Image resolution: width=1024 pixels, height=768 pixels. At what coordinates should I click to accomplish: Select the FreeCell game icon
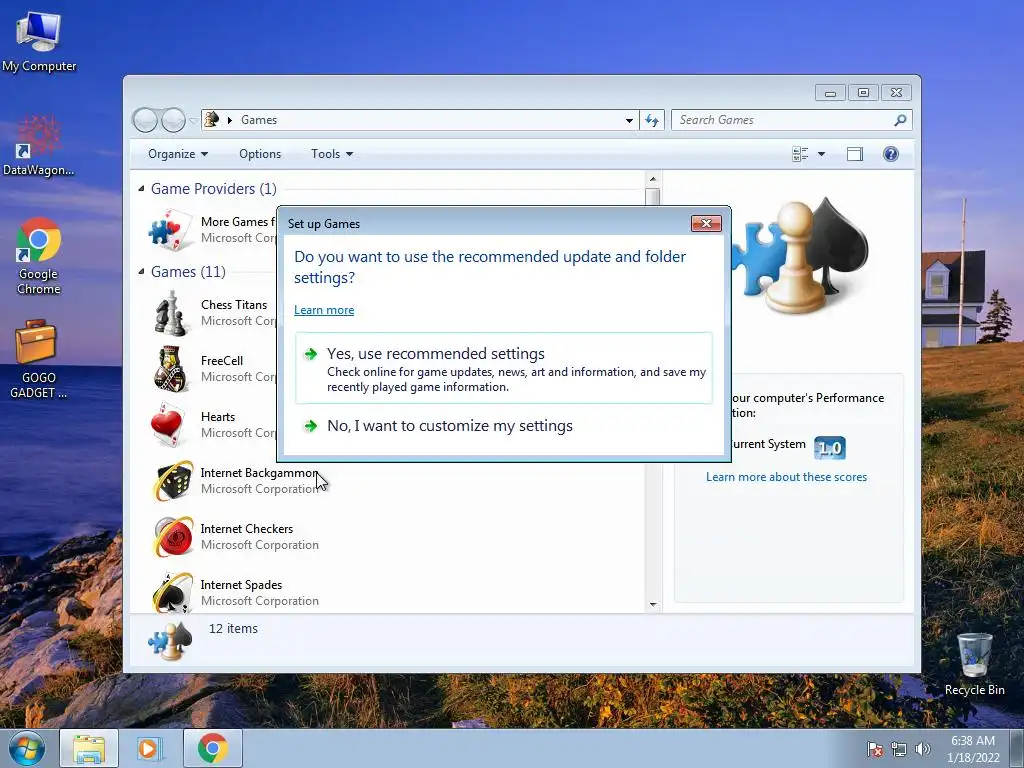click(171, 368)
